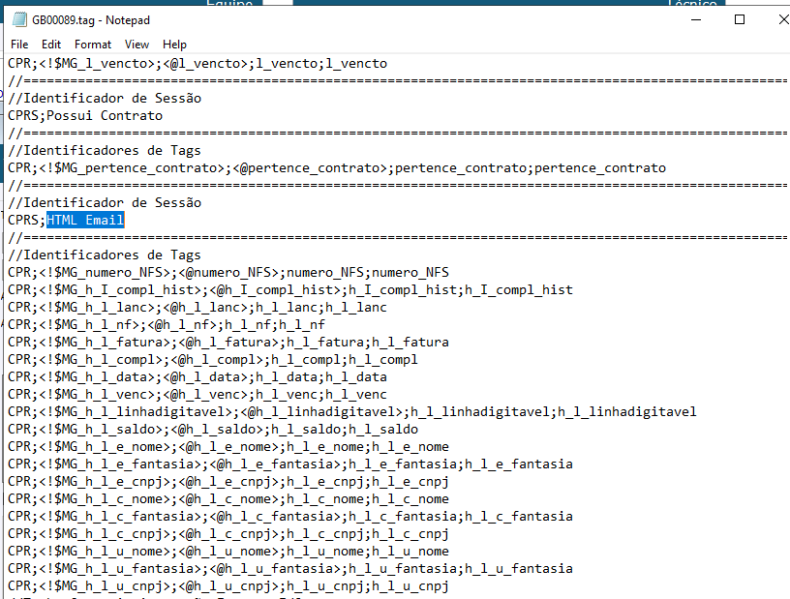Click the h_l_compl CPR line
The height and width of the screenshot is (599, 790).
213,360
